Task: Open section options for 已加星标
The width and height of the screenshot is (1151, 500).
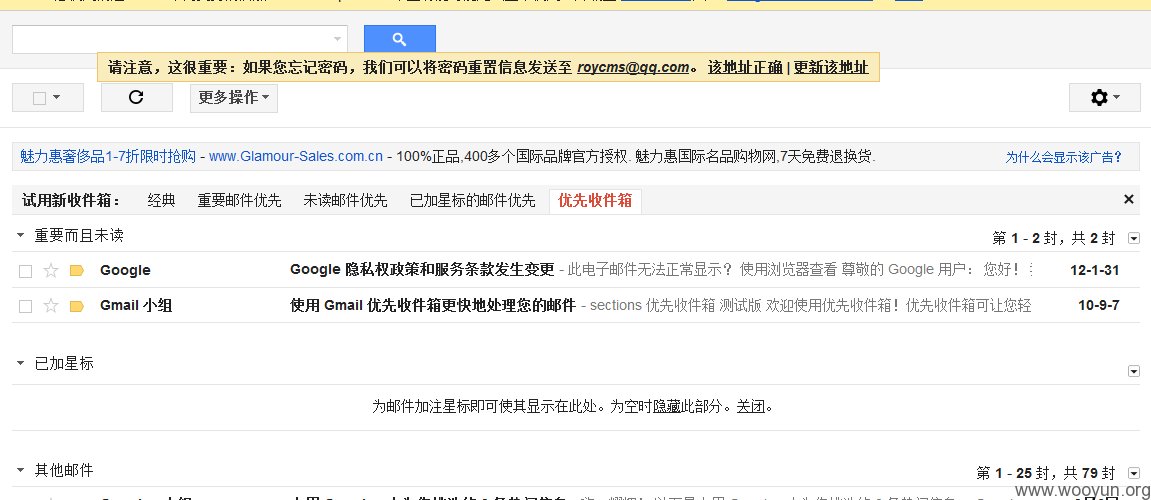Action: tap(1133, 372)
